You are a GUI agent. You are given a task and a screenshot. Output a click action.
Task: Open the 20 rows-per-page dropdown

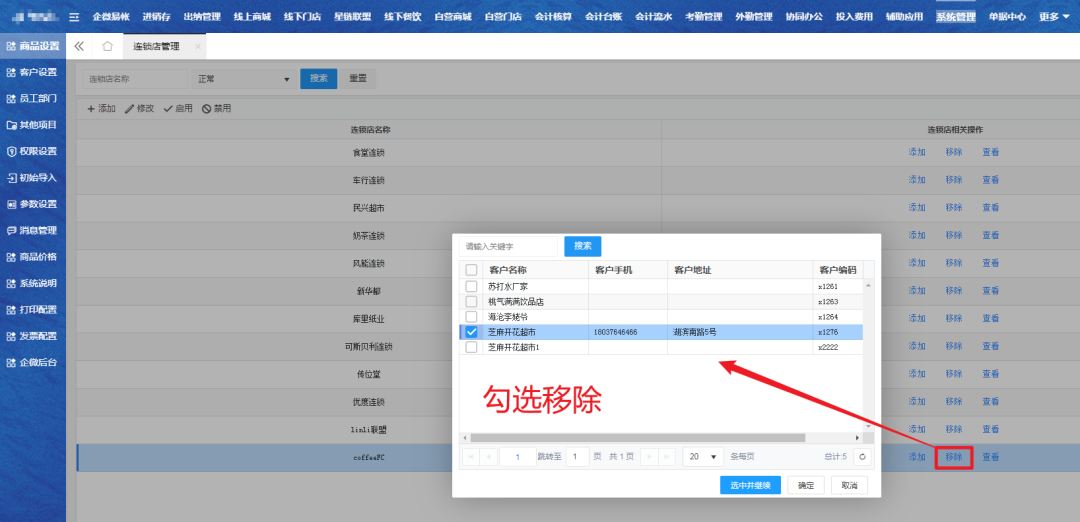click(703, 456)
